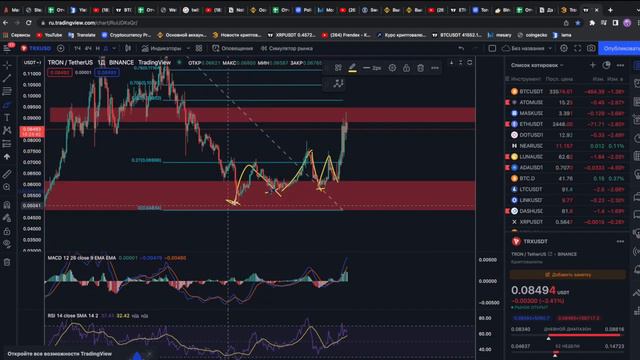Viewport: 640px width, 360px height.
Task: Click the trash remove drawings icon
Action: [7, 262]
